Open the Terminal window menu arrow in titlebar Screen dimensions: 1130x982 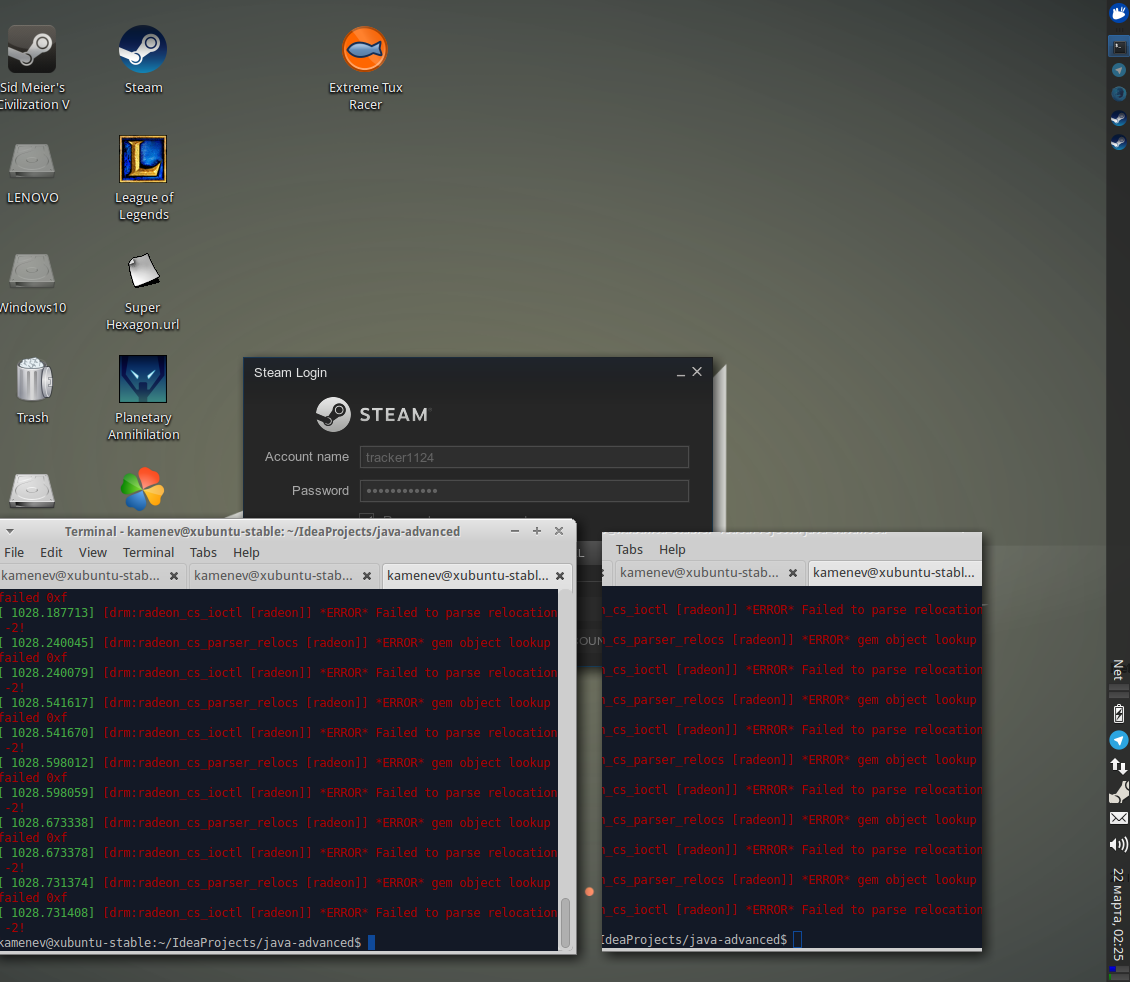pos(10,531)
